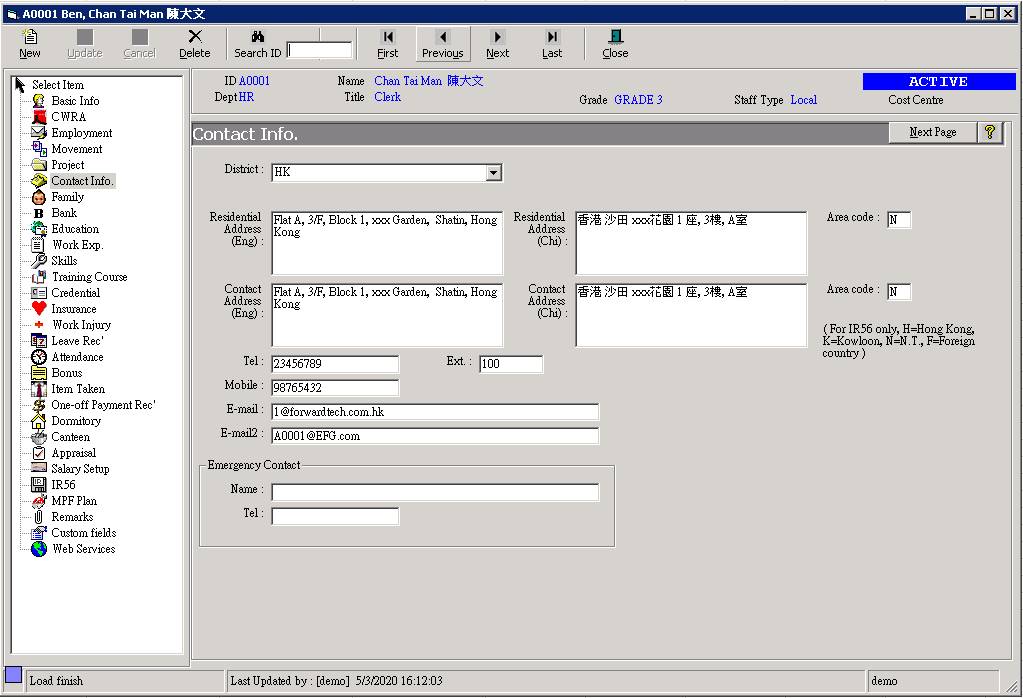Click the Residential Address (Chi) text box
This screenshot has height=698, width=1023.
[691, 243]
